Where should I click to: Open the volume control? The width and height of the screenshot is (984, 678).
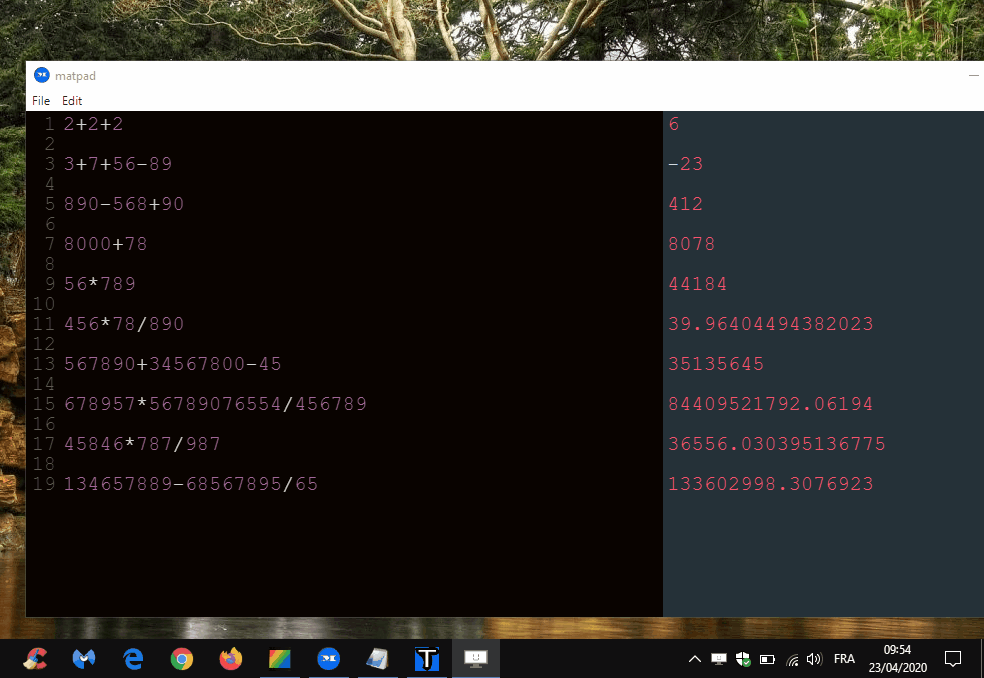click(x=814, y=659)
